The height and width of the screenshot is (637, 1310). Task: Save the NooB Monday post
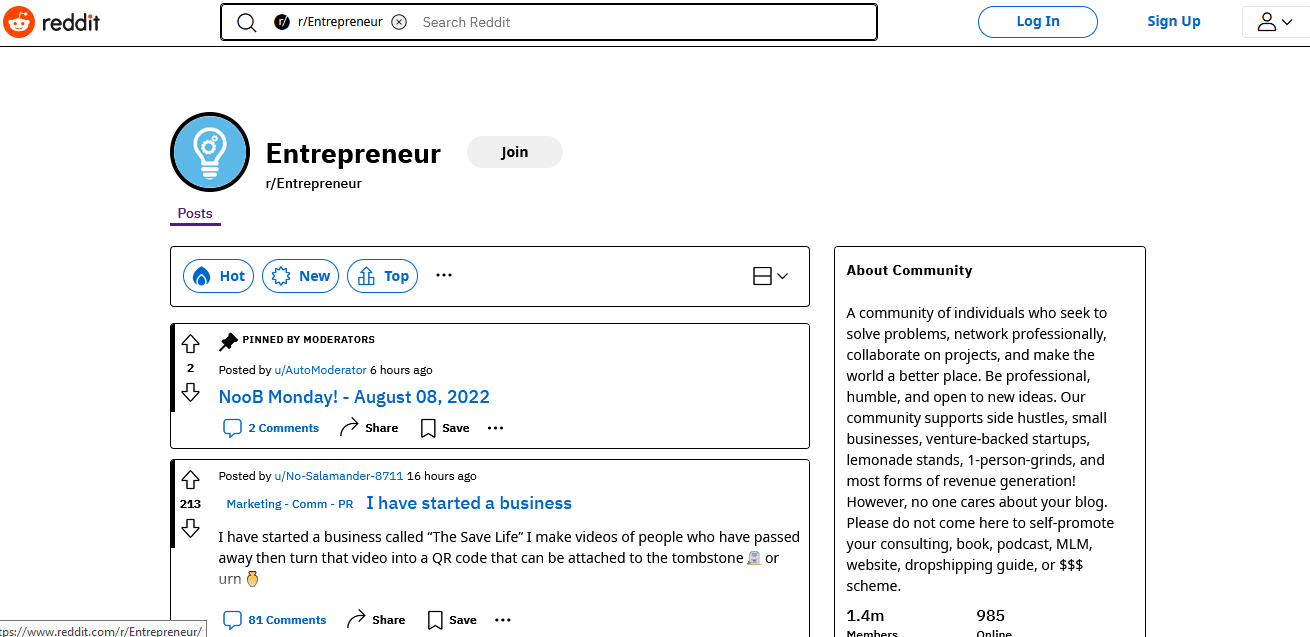[444, 428]
